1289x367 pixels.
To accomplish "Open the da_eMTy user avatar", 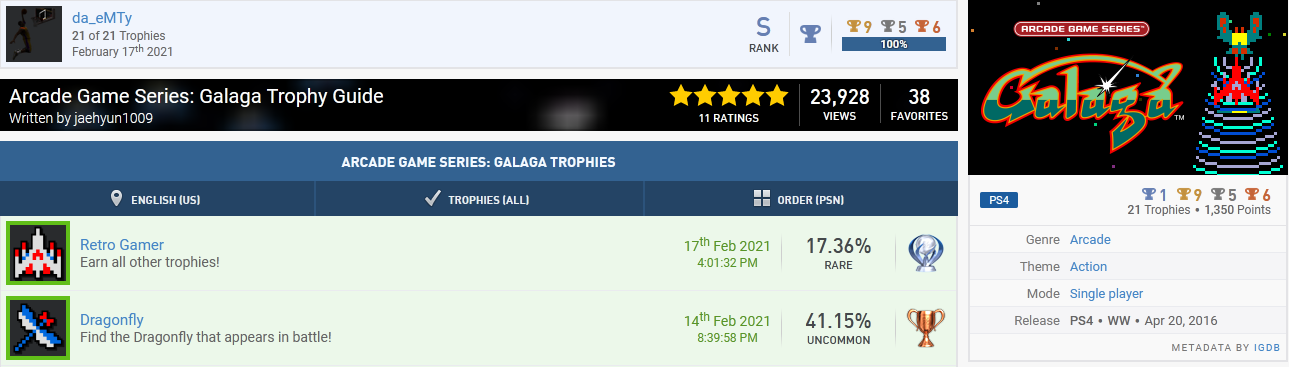I will tap(35, 33).
